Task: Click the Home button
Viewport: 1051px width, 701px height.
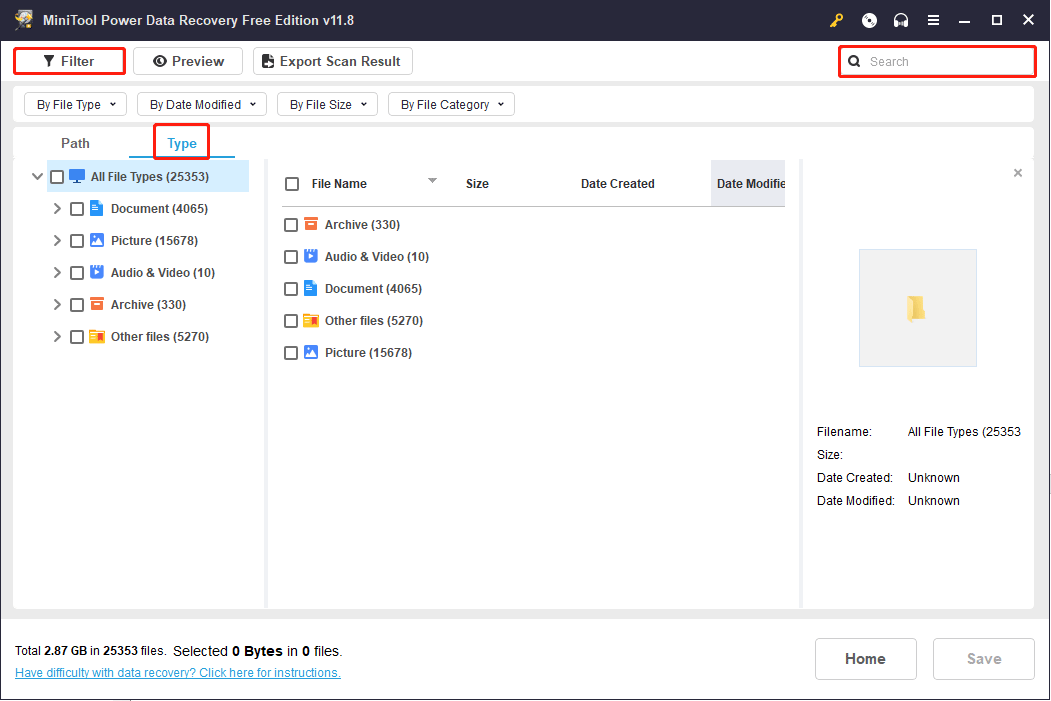Action: [865, 659]
